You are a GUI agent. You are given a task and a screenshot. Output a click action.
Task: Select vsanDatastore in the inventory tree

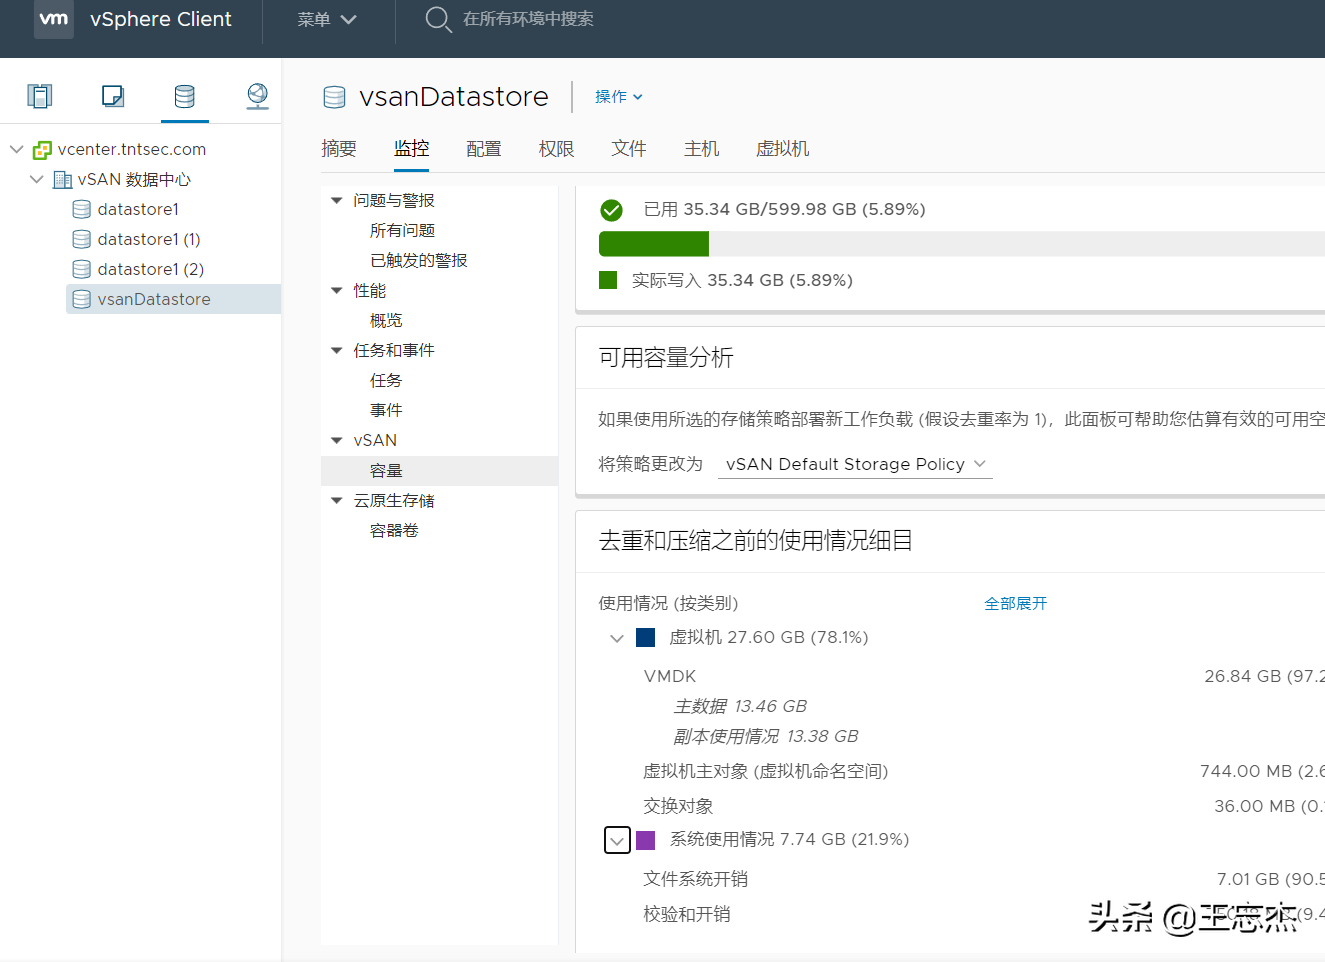click(154, 299)
